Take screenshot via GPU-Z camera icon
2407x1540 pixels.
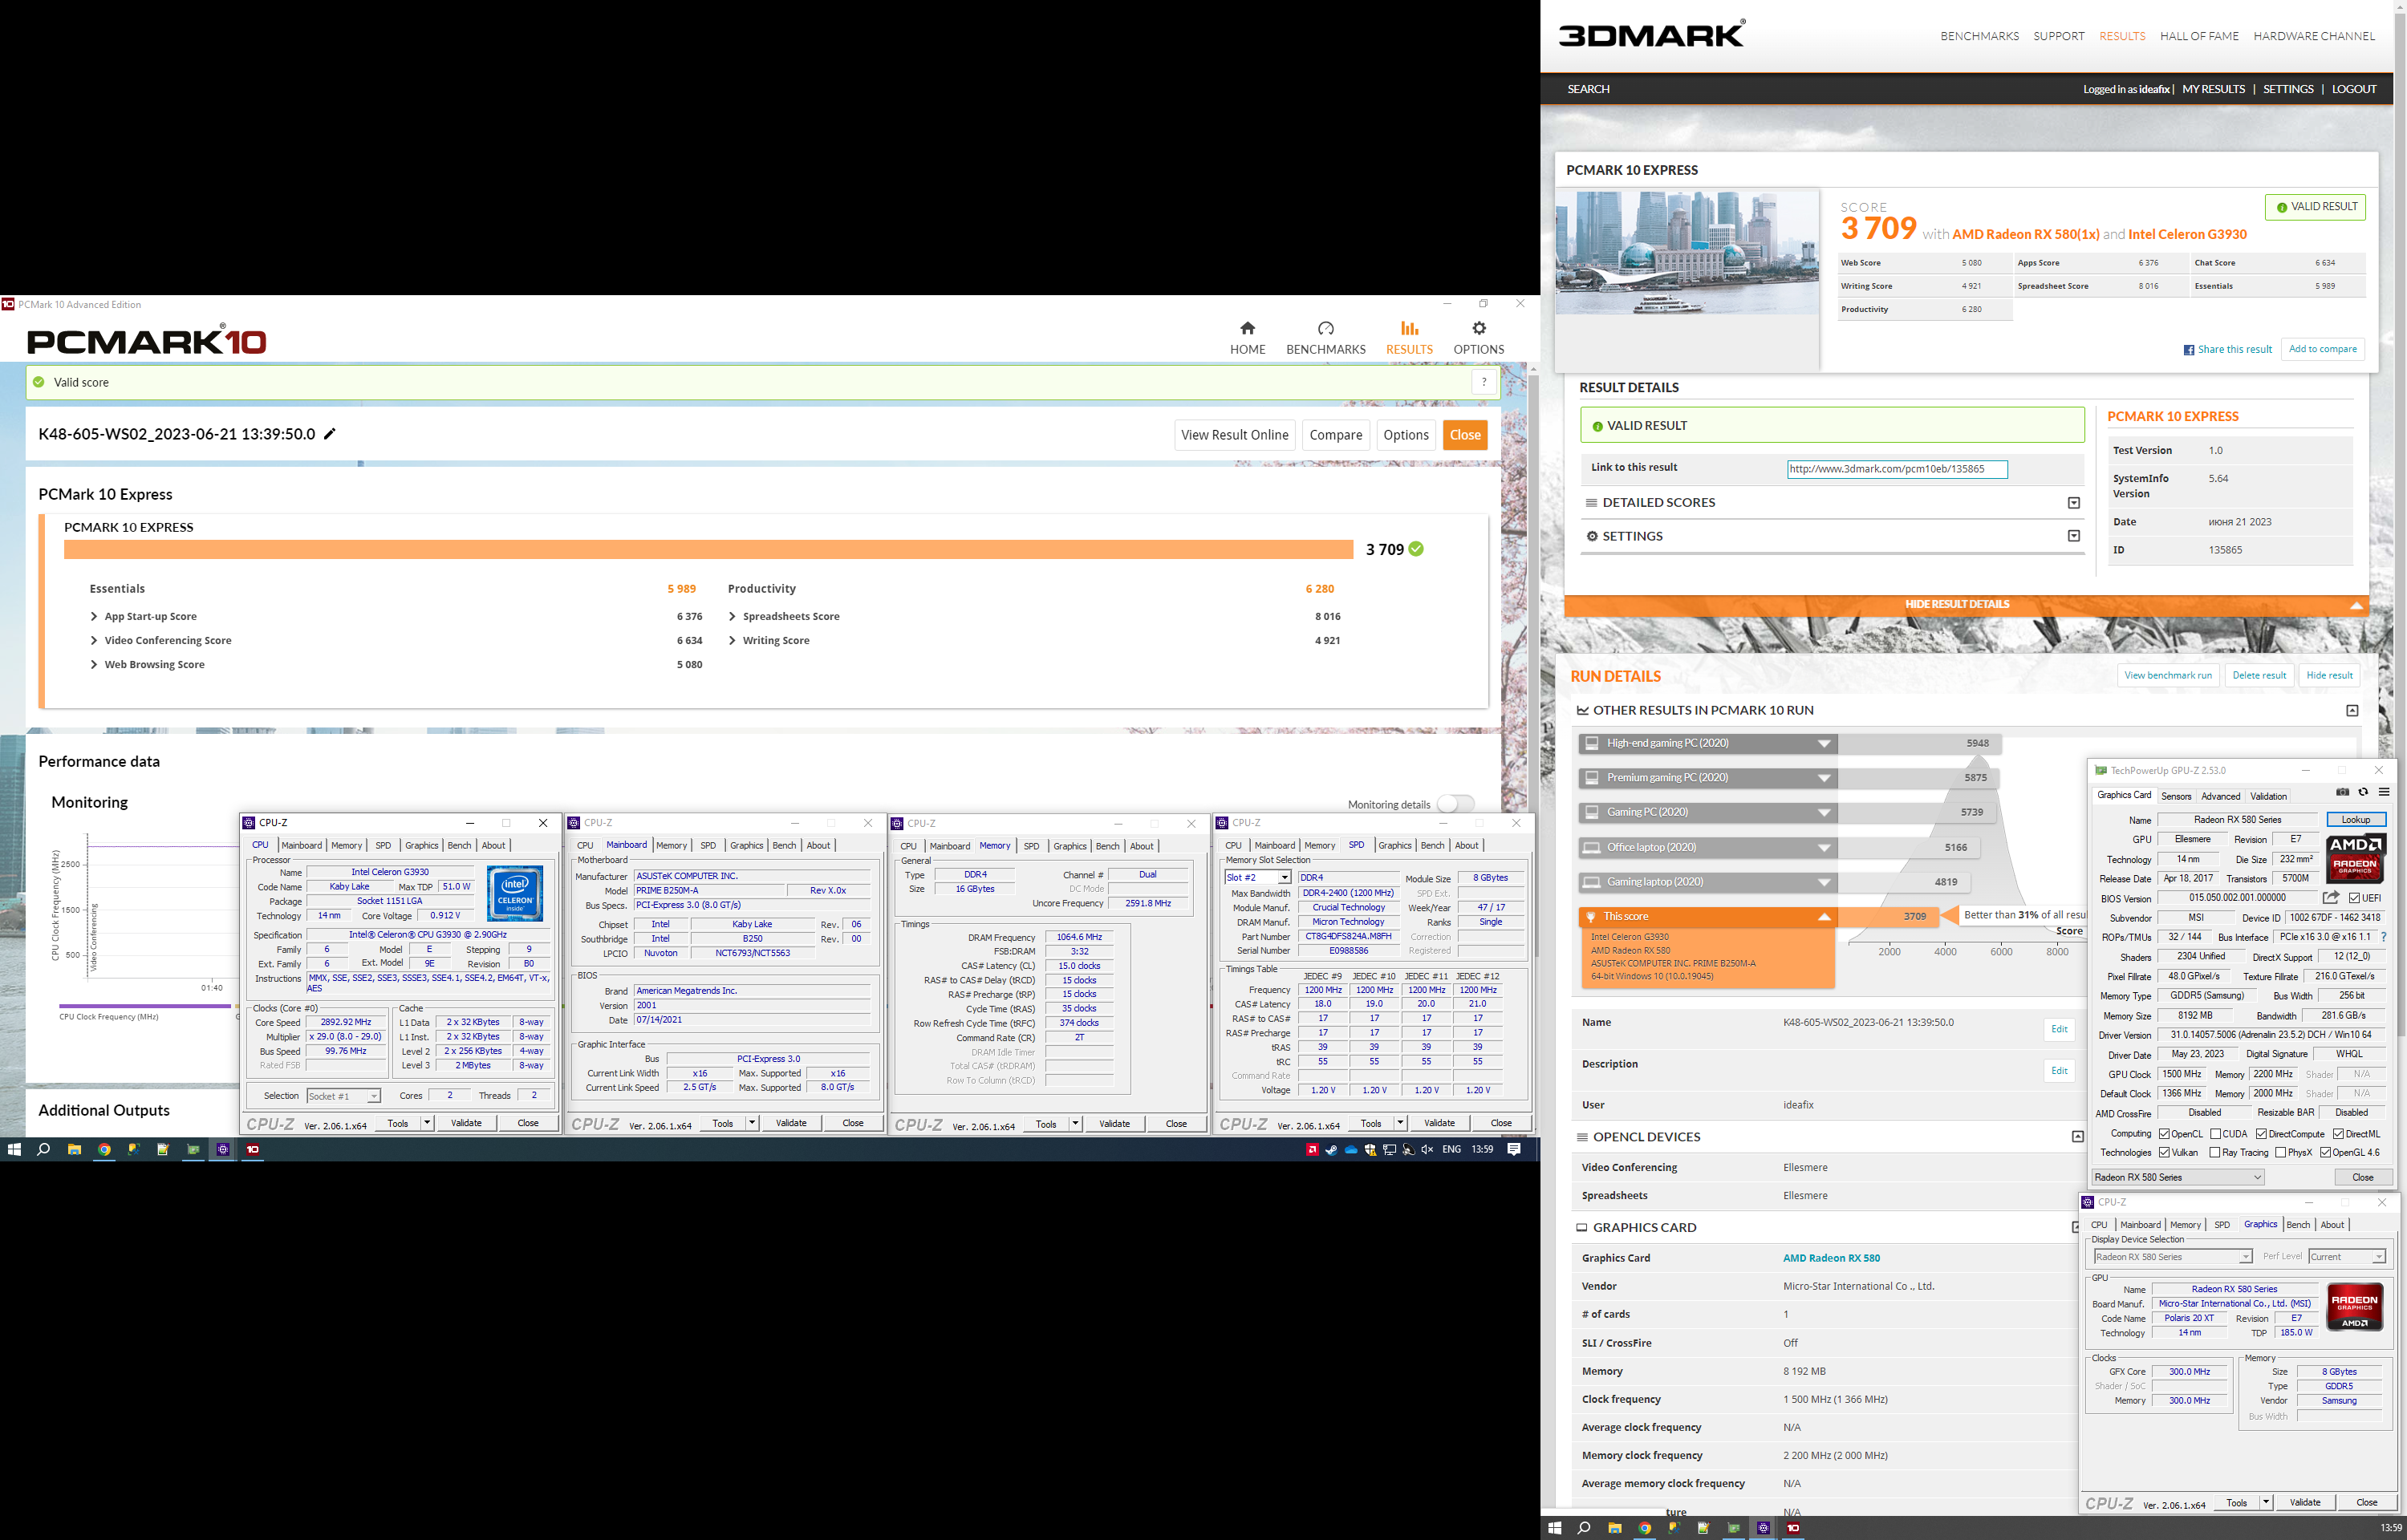tap(2341, 792)
